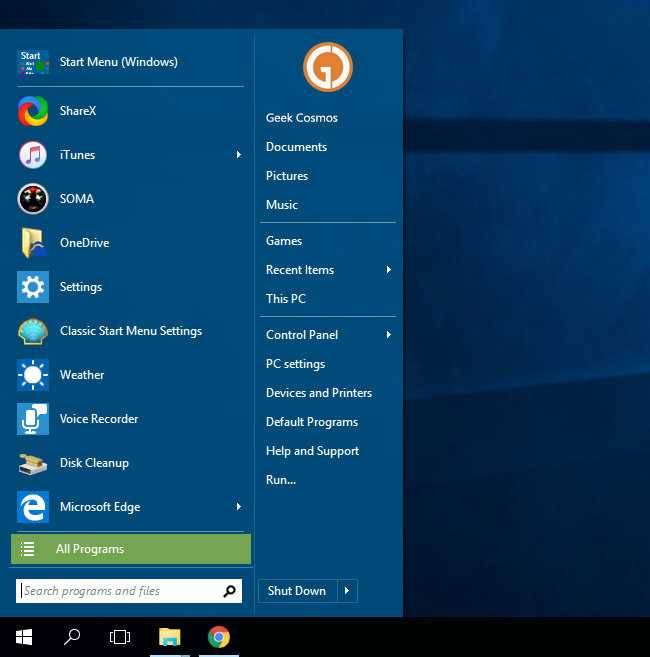The height and width of the screenshot is (657, 650).
Task: Open All Programs list
Action: point(131,549)
